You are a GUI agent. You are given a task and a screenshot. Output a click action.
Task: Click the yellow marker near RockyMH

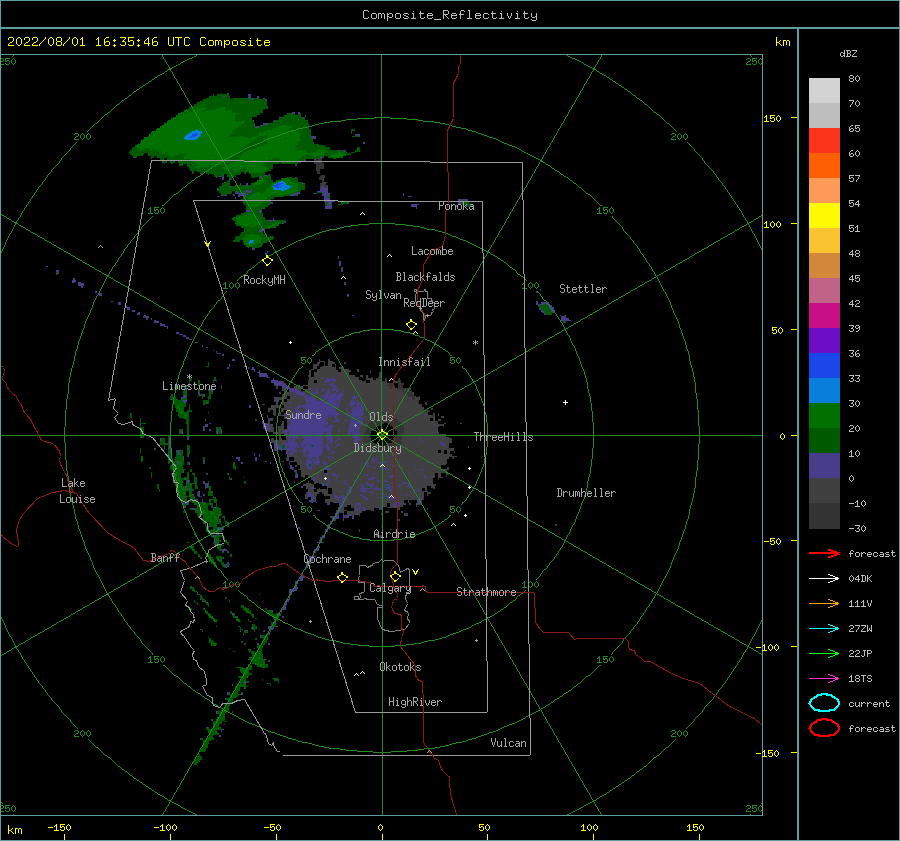pyautogui.click(x=267, y=261)
